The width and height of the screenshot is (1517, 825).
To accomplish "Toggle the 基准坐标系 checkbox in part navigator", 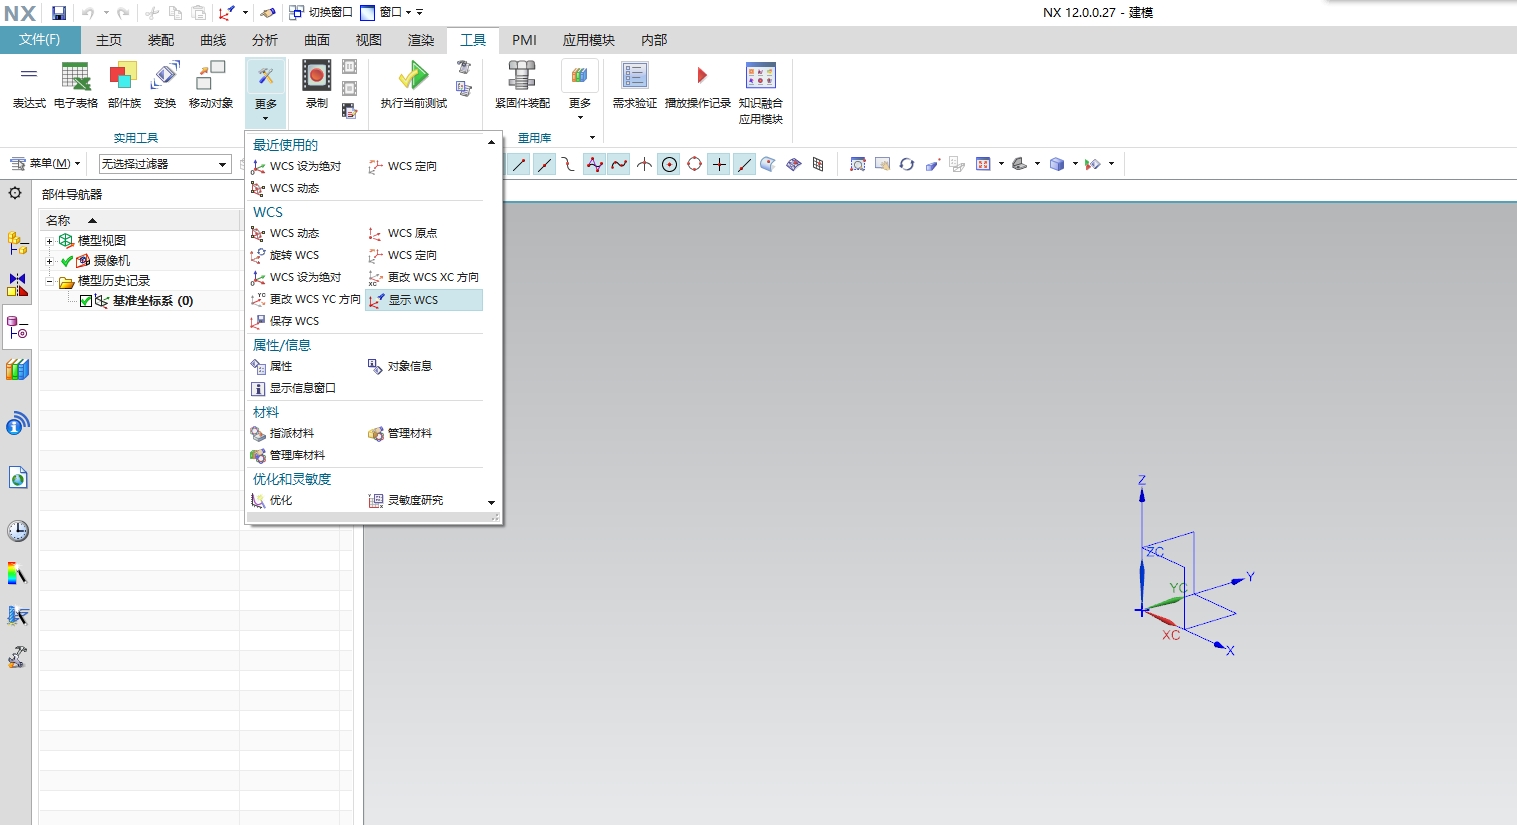I will pos(86,300).
